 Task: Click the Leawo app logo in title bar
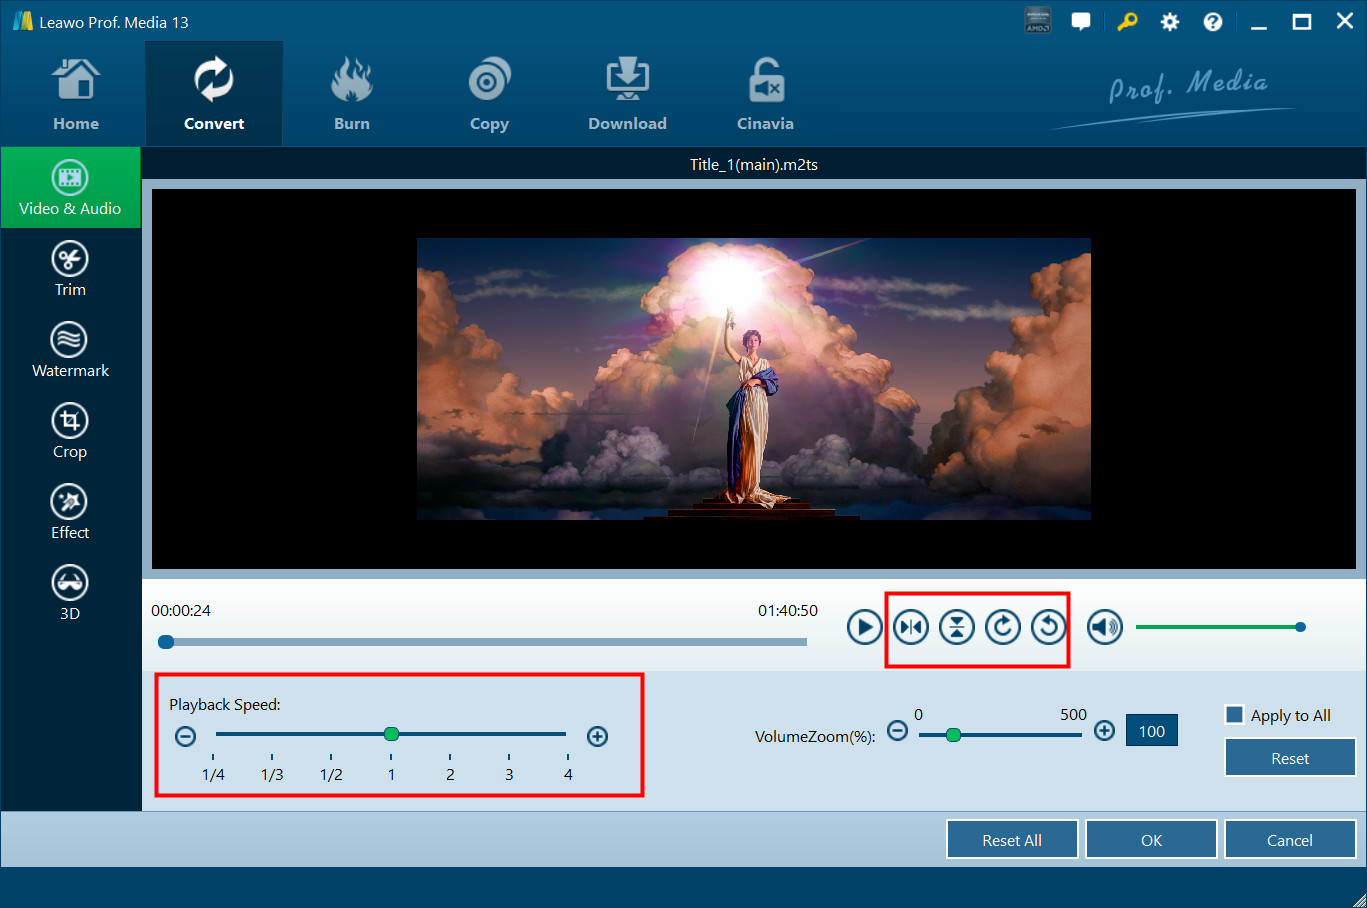[x=22, y=21]
